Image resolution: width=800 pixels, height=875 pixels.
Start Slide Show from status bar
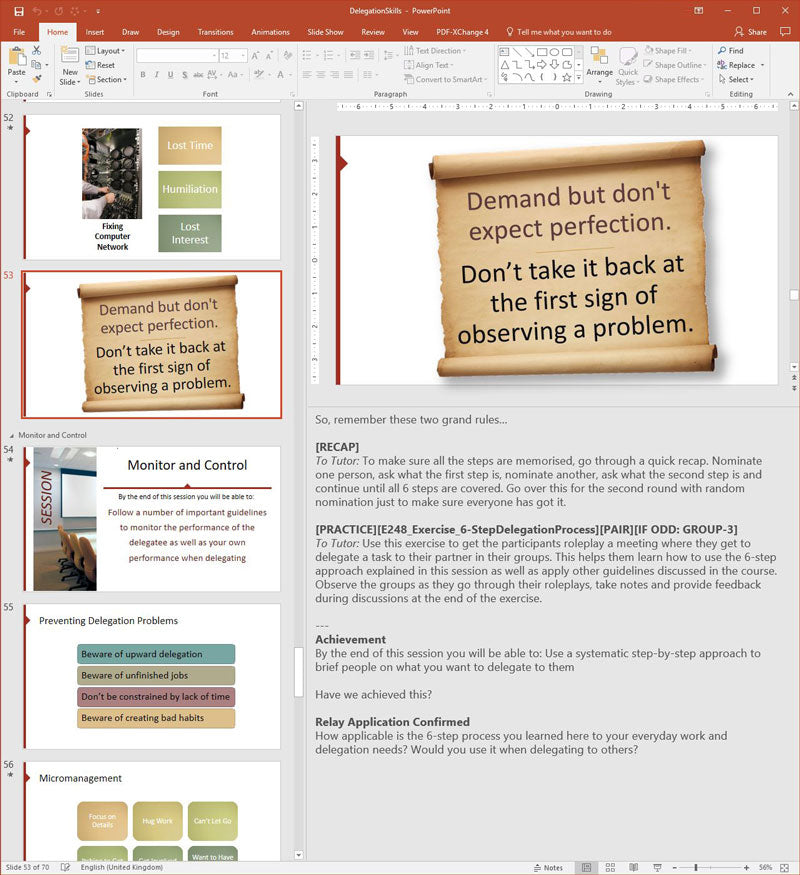pyautogui.click(x=657, y=867)
